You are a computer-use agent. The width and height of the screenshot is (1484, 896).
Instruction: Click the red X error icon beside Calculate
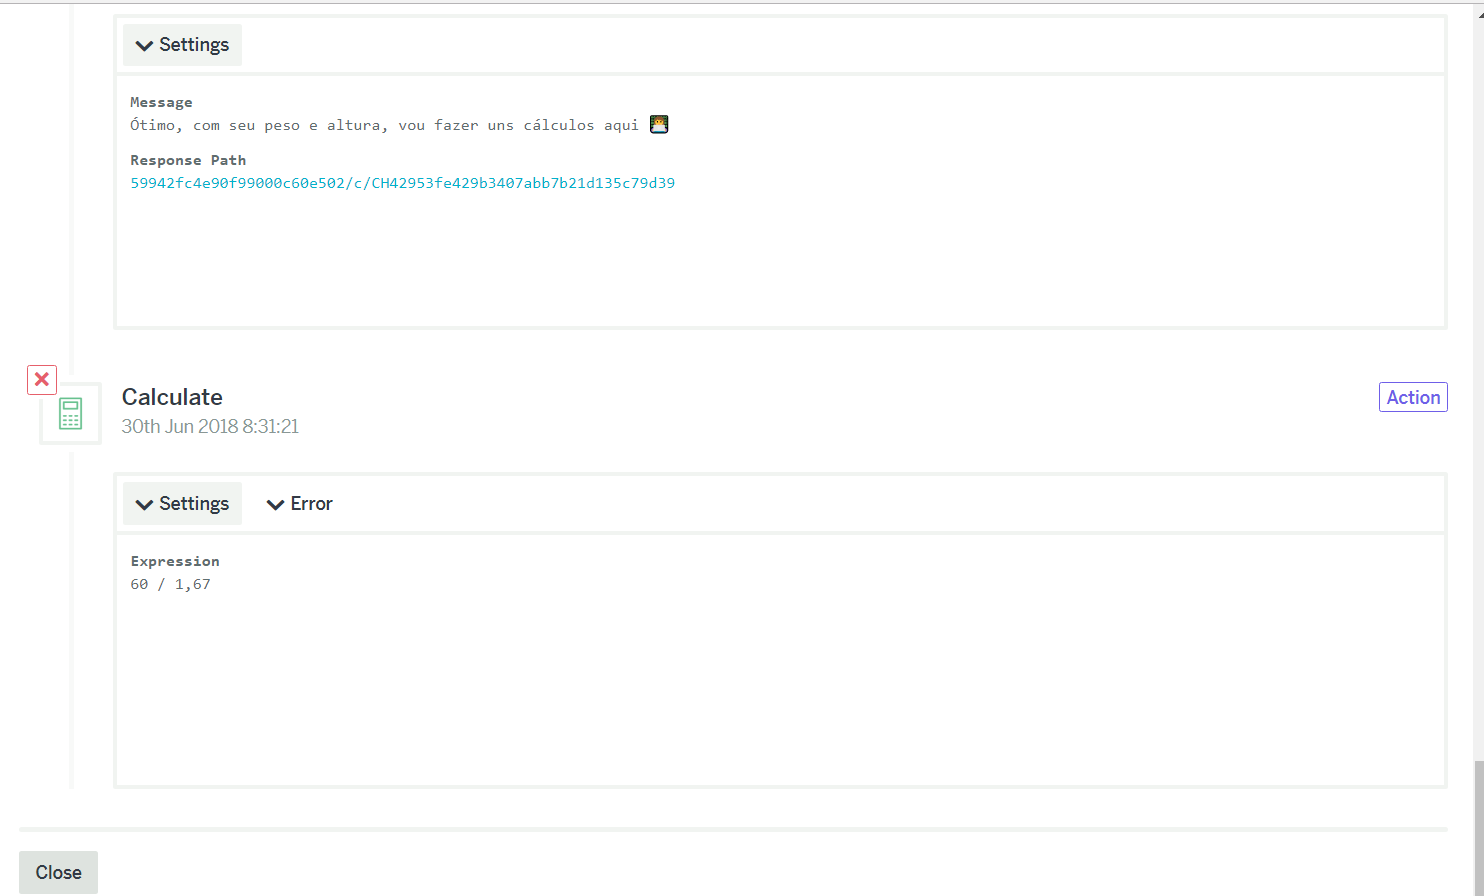42,380
